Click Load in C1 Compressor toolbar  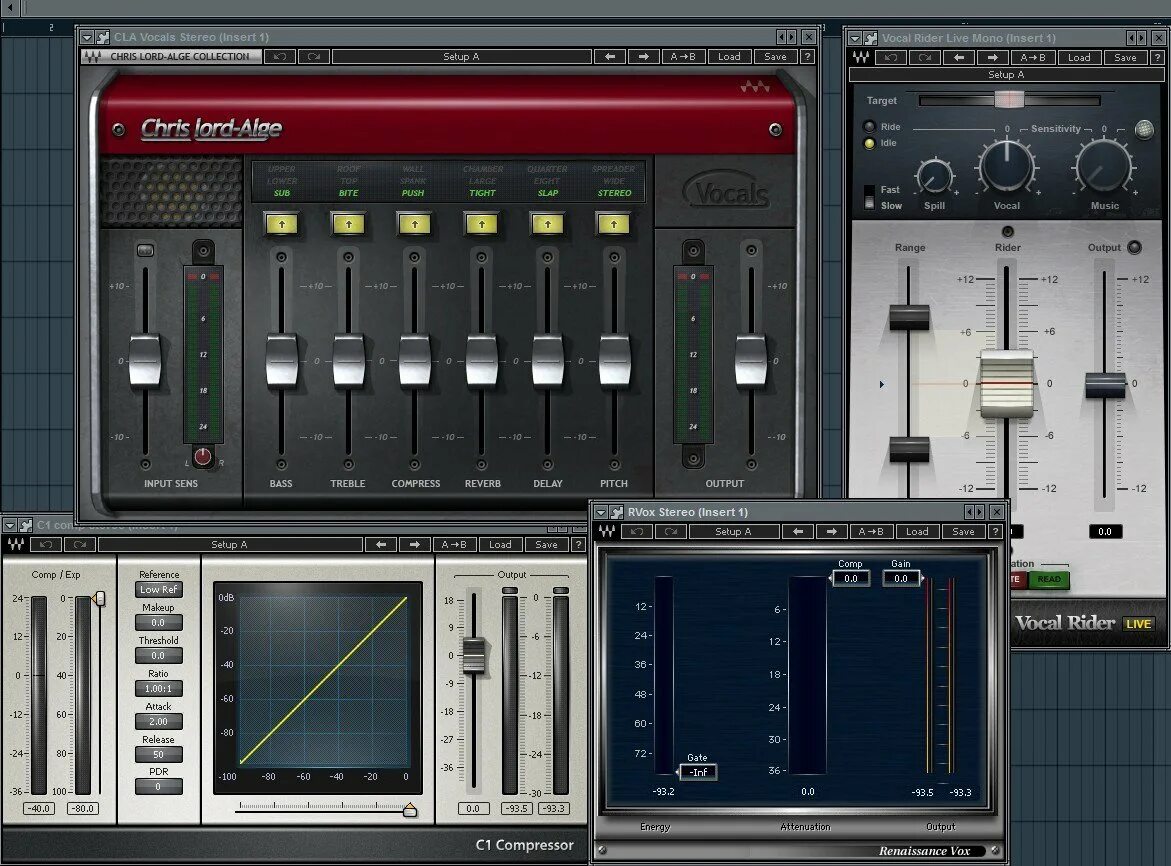click(500, 545)
